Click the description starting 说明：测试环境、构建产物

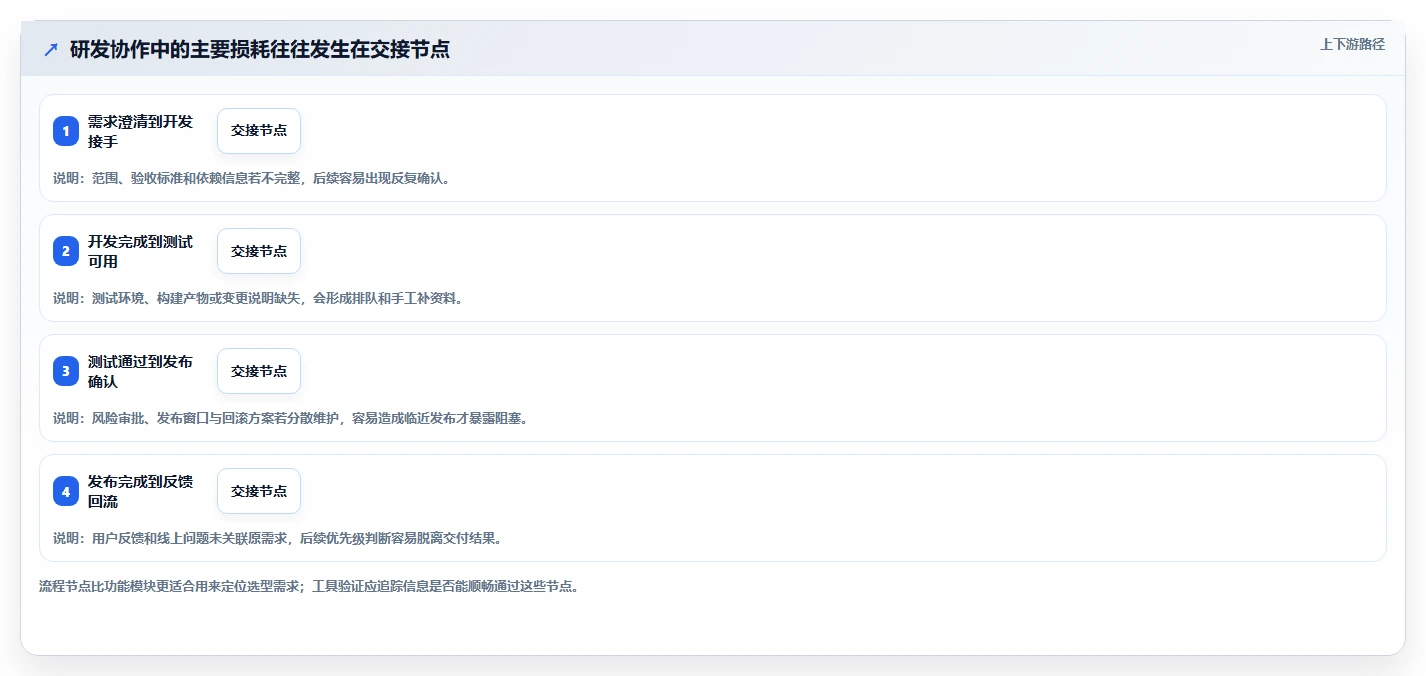258,298
